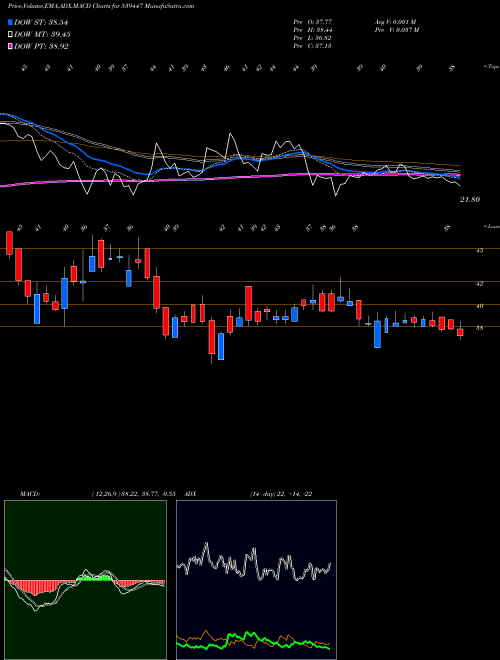The height and width of the screenshot is (660, 500).
Task: Click the 45 price axis label
Action: coord(479,250)
